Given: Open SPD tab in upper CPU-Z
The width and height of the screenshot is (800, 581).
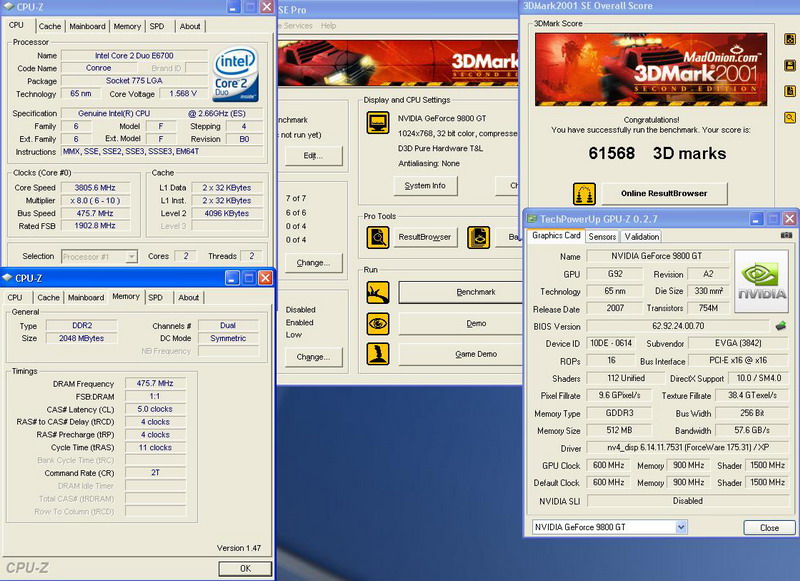Looking at the screenshot, I should pyautogui.click(x=157, y=26).
